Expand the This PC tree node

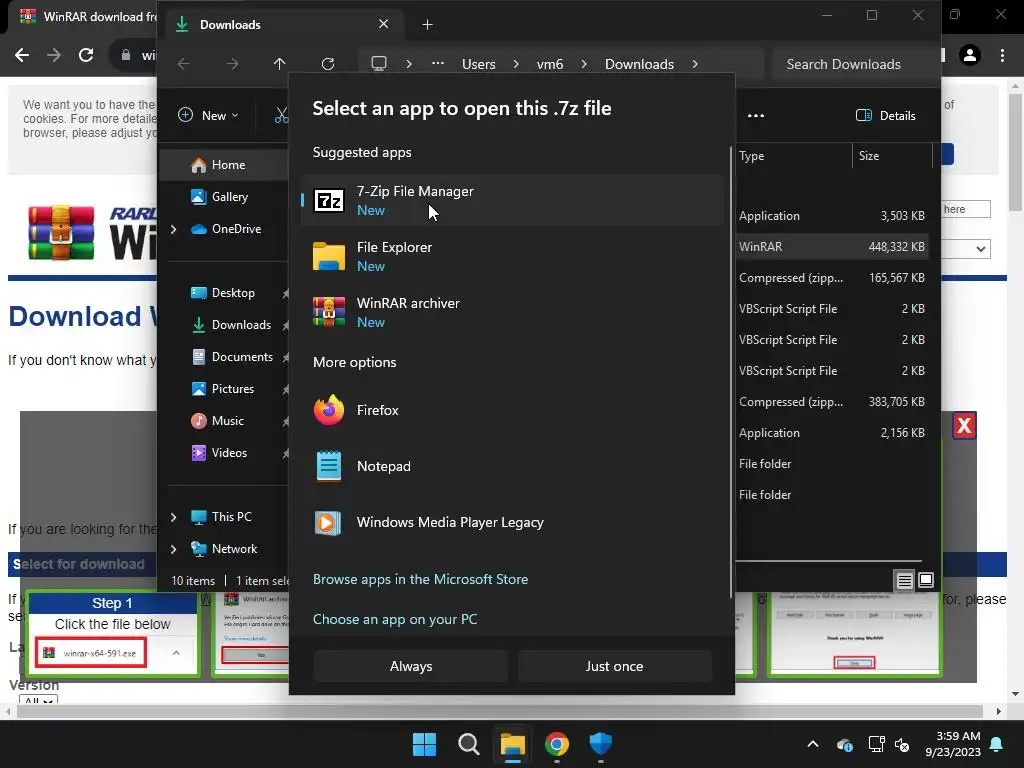(173, 517)
